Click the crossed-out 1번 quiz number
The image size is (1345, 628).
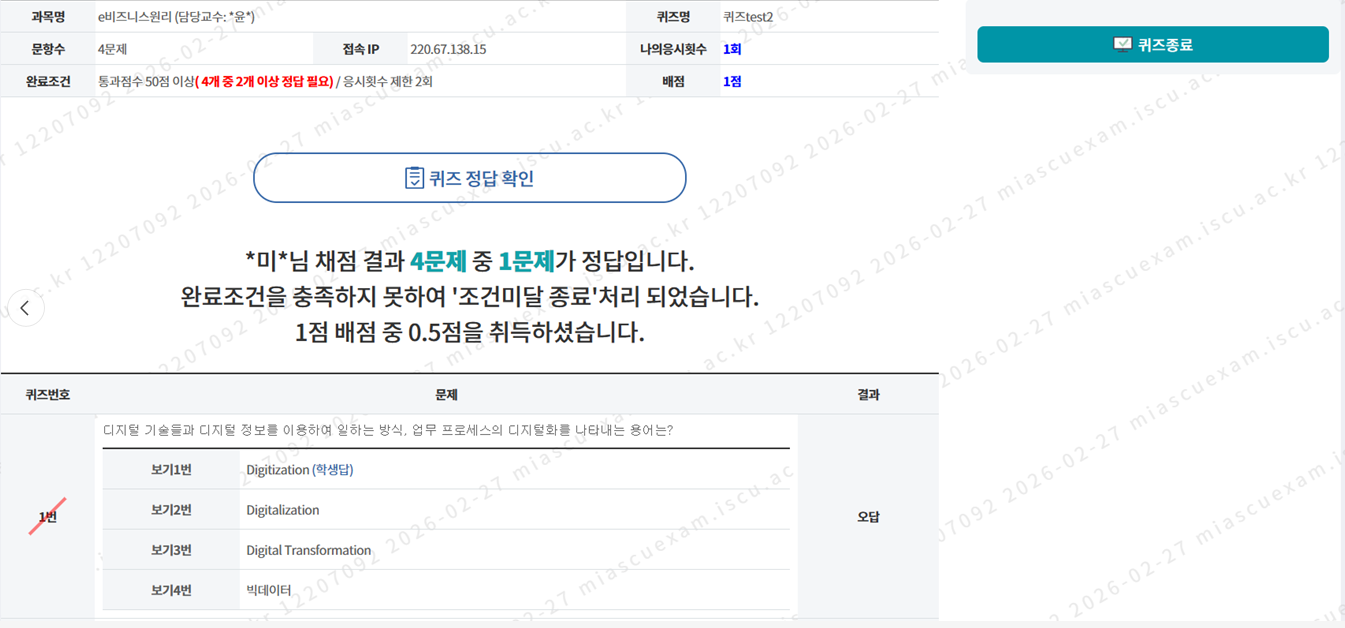[48, 517]
